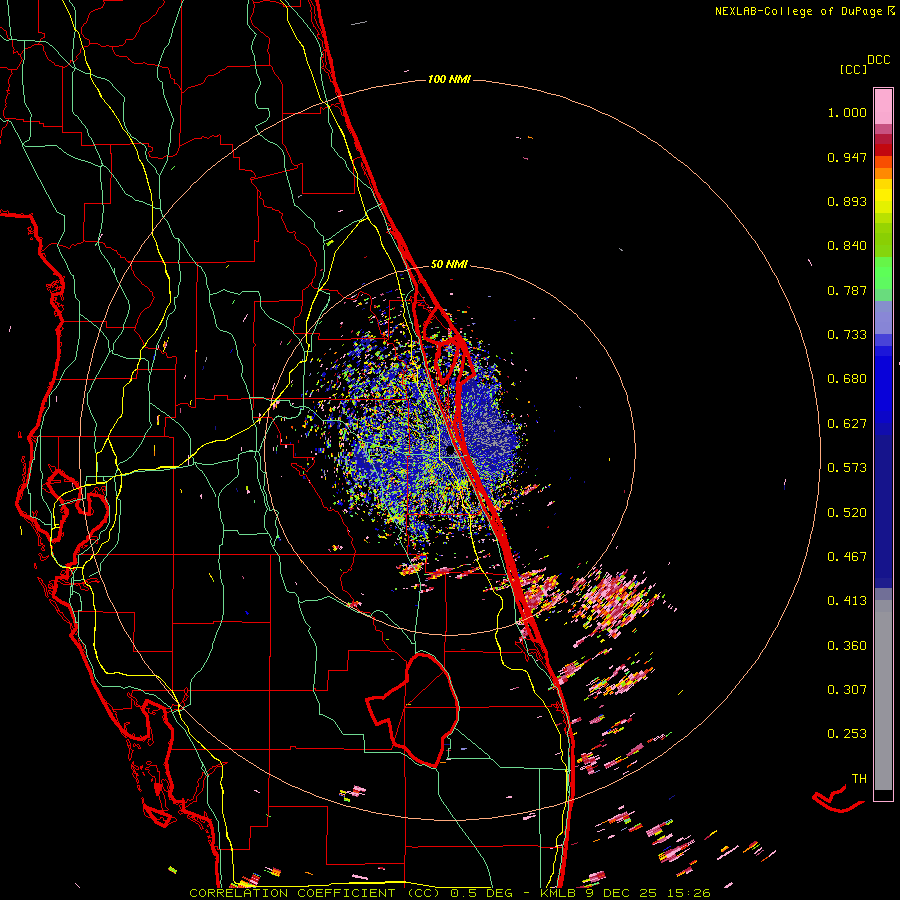
Task: Pick the bright green swatch in the color bar
Action: click(x=883, y=273)
